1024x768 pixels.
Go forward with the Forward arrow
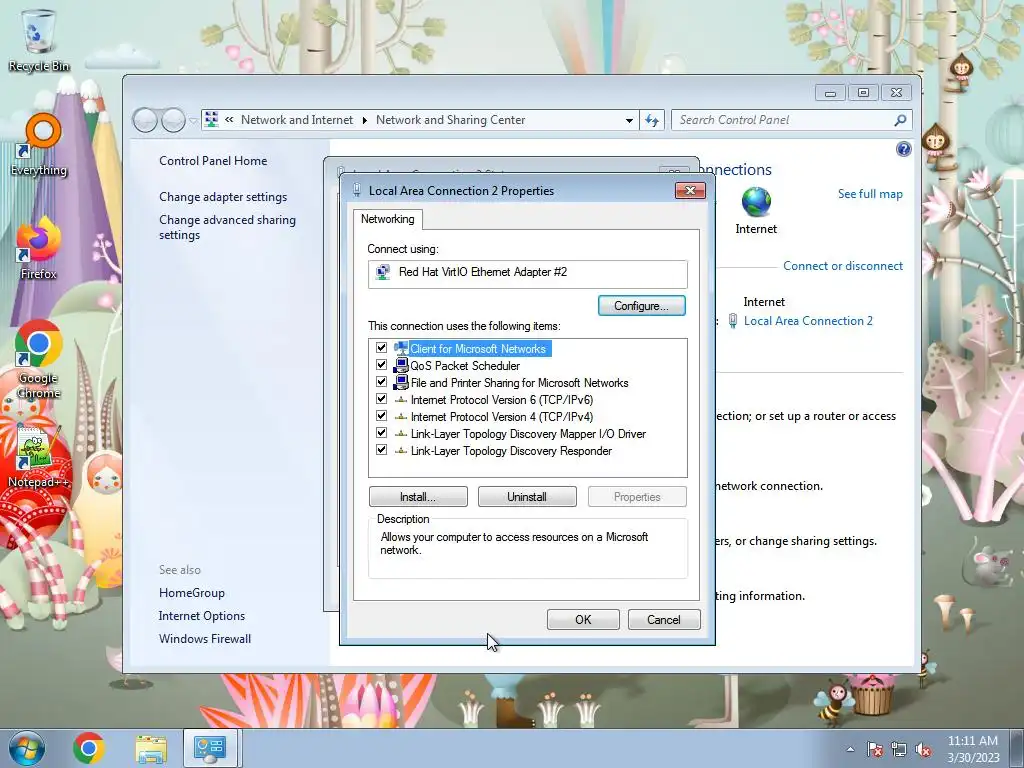click(173, 120)
